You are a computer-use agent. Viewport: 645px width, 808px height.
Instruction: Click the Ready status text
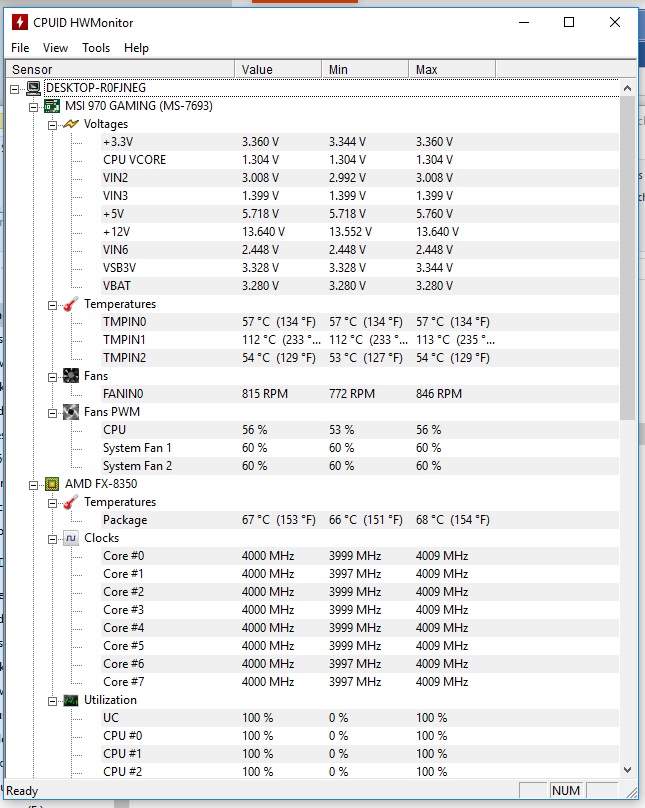22,791
